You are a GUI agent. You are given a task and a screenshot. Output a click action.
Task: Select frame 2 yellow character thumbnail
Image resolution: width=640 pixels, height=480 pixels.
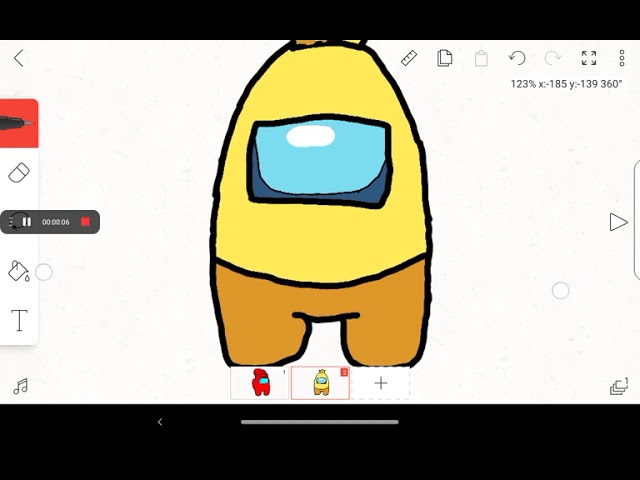click(320, 383)
